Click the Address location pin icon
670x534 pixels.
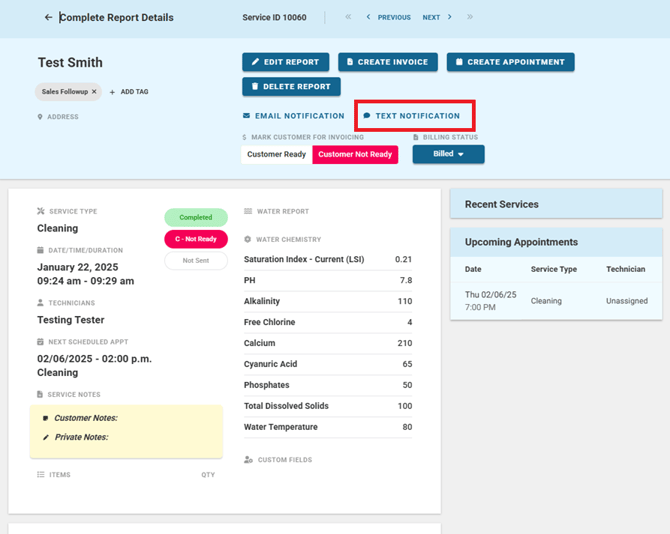41,117
